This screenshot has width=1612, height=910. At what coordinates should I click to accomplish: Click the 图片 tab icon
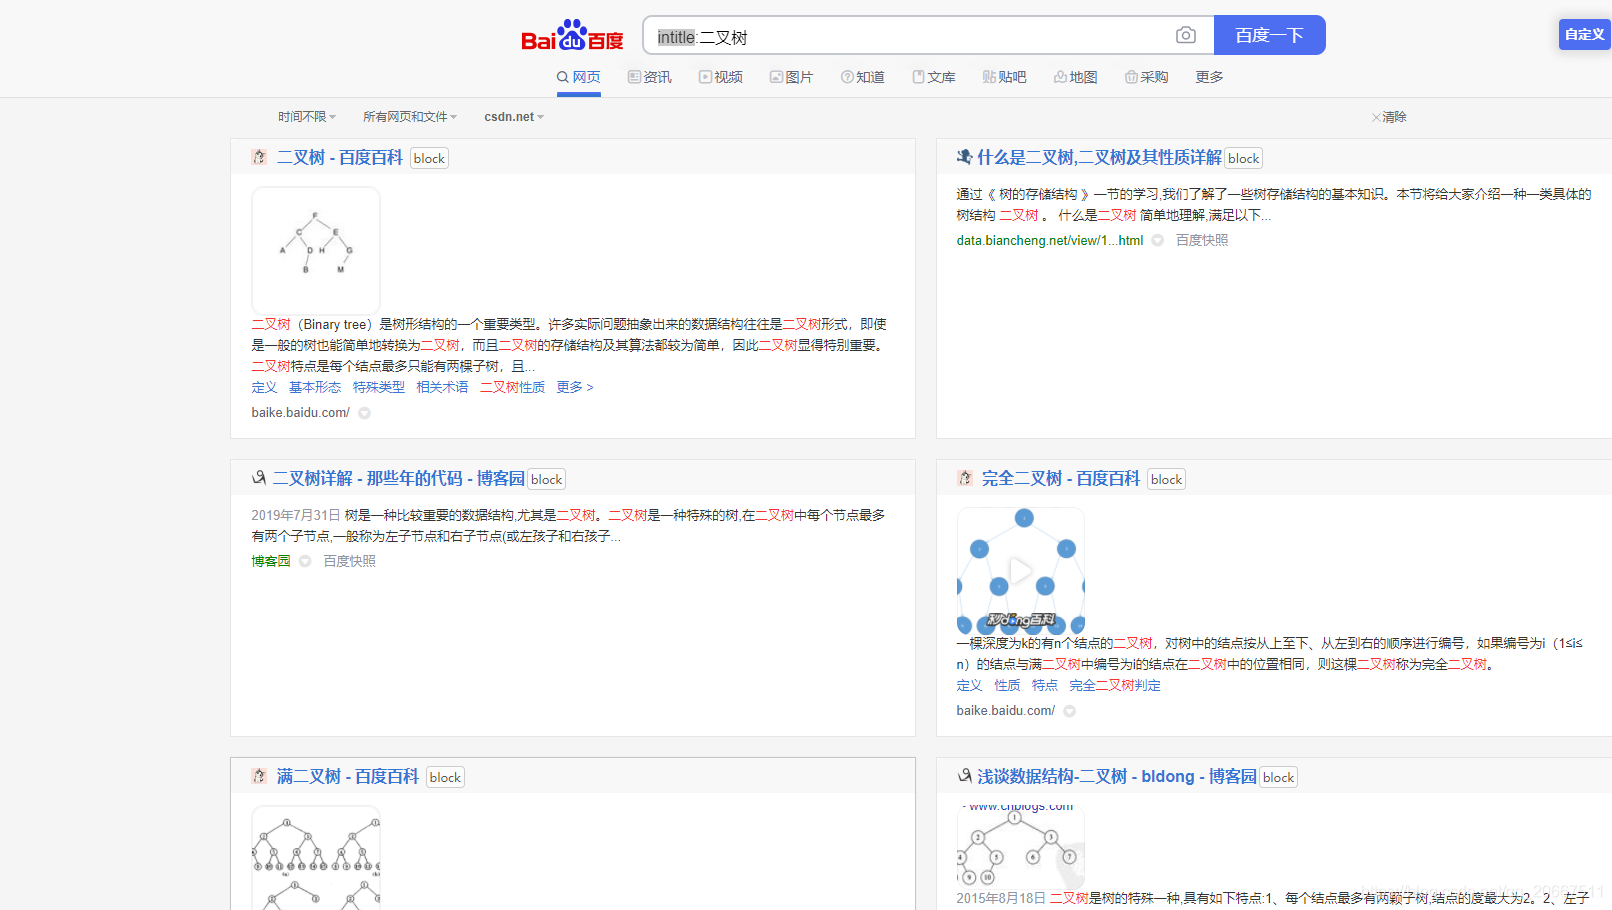click(776, 77)
